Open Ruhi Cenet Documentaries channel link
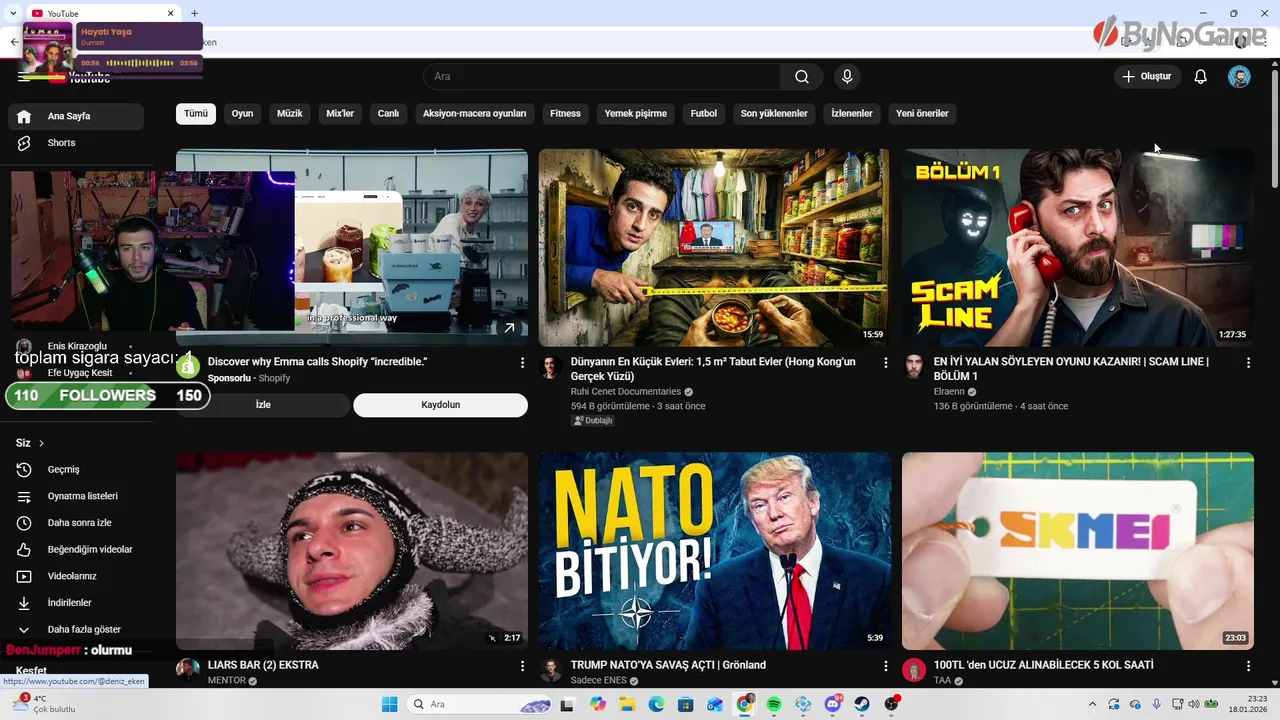Screen dimensions: 1280x720 [626, 392]
